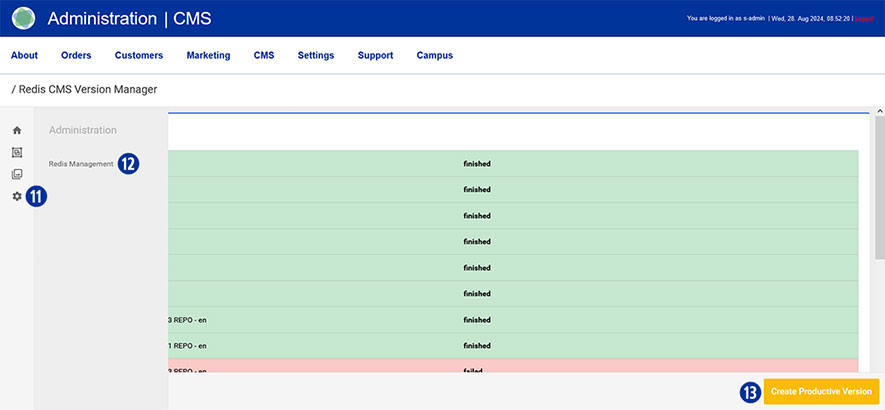Open the CMS menu in navigation bar

pyautogui.click(x=264, y=55)
